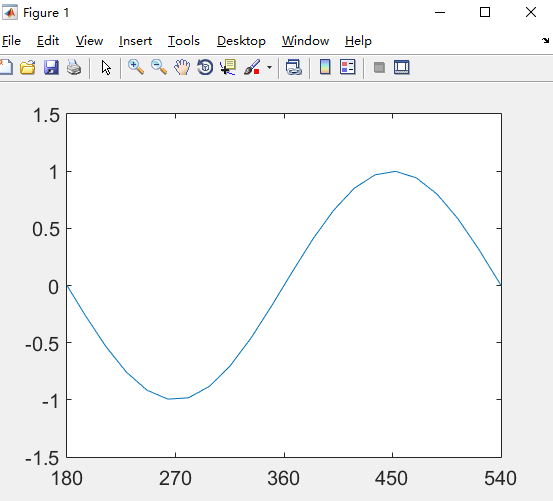
Task: Show Plot Tools and dock figure
Action: click(402, 67)
